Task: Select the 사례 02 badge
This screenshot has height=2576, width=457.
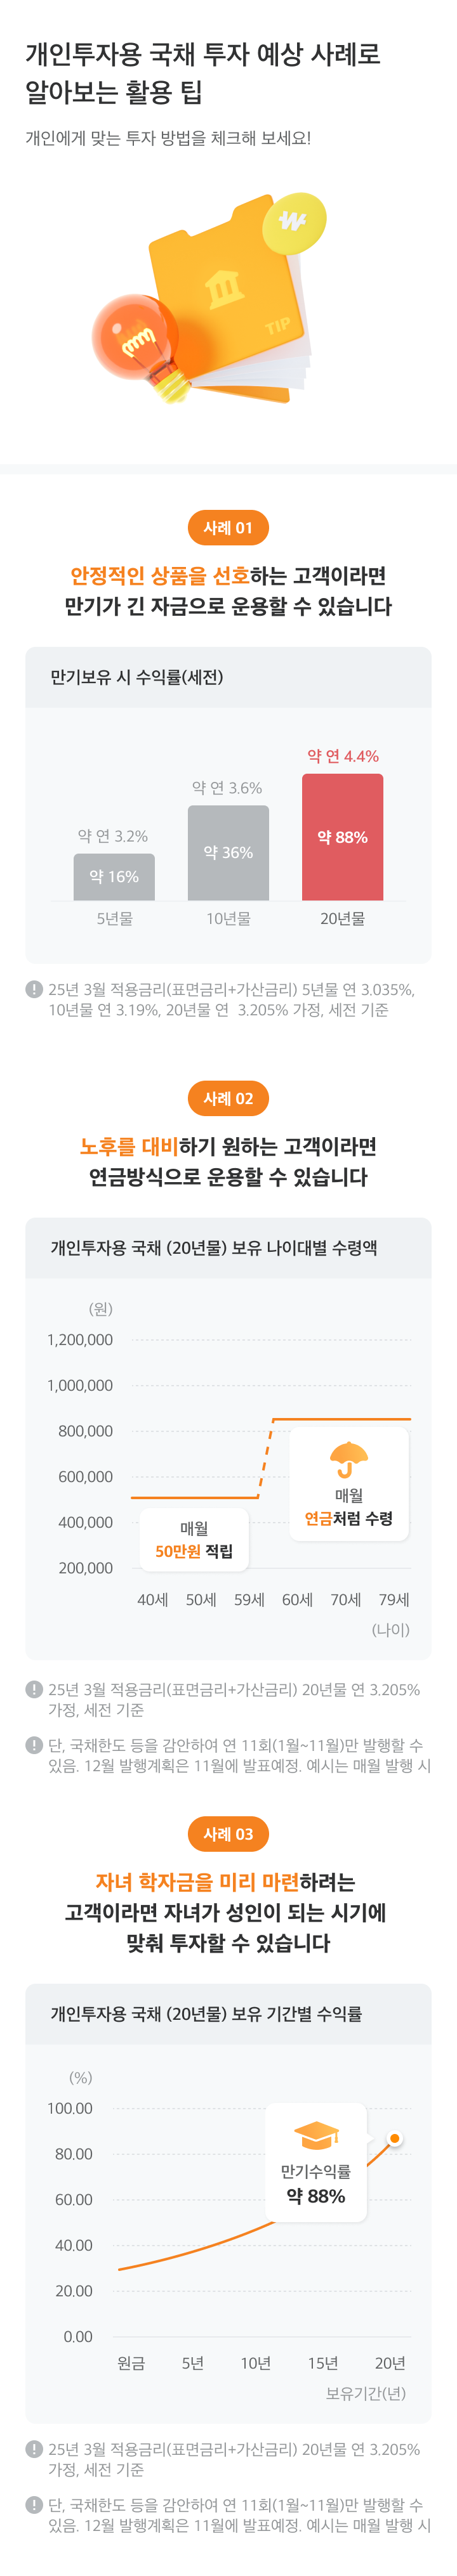Action: pyautogui.click(x=228, y=1098)
